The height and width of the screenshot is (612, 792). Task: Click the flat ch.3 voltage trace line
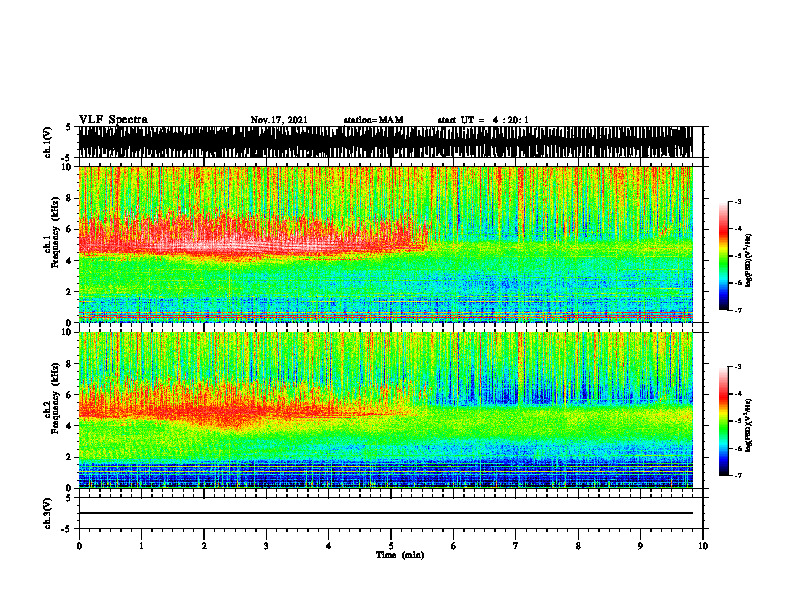[385, 513]
